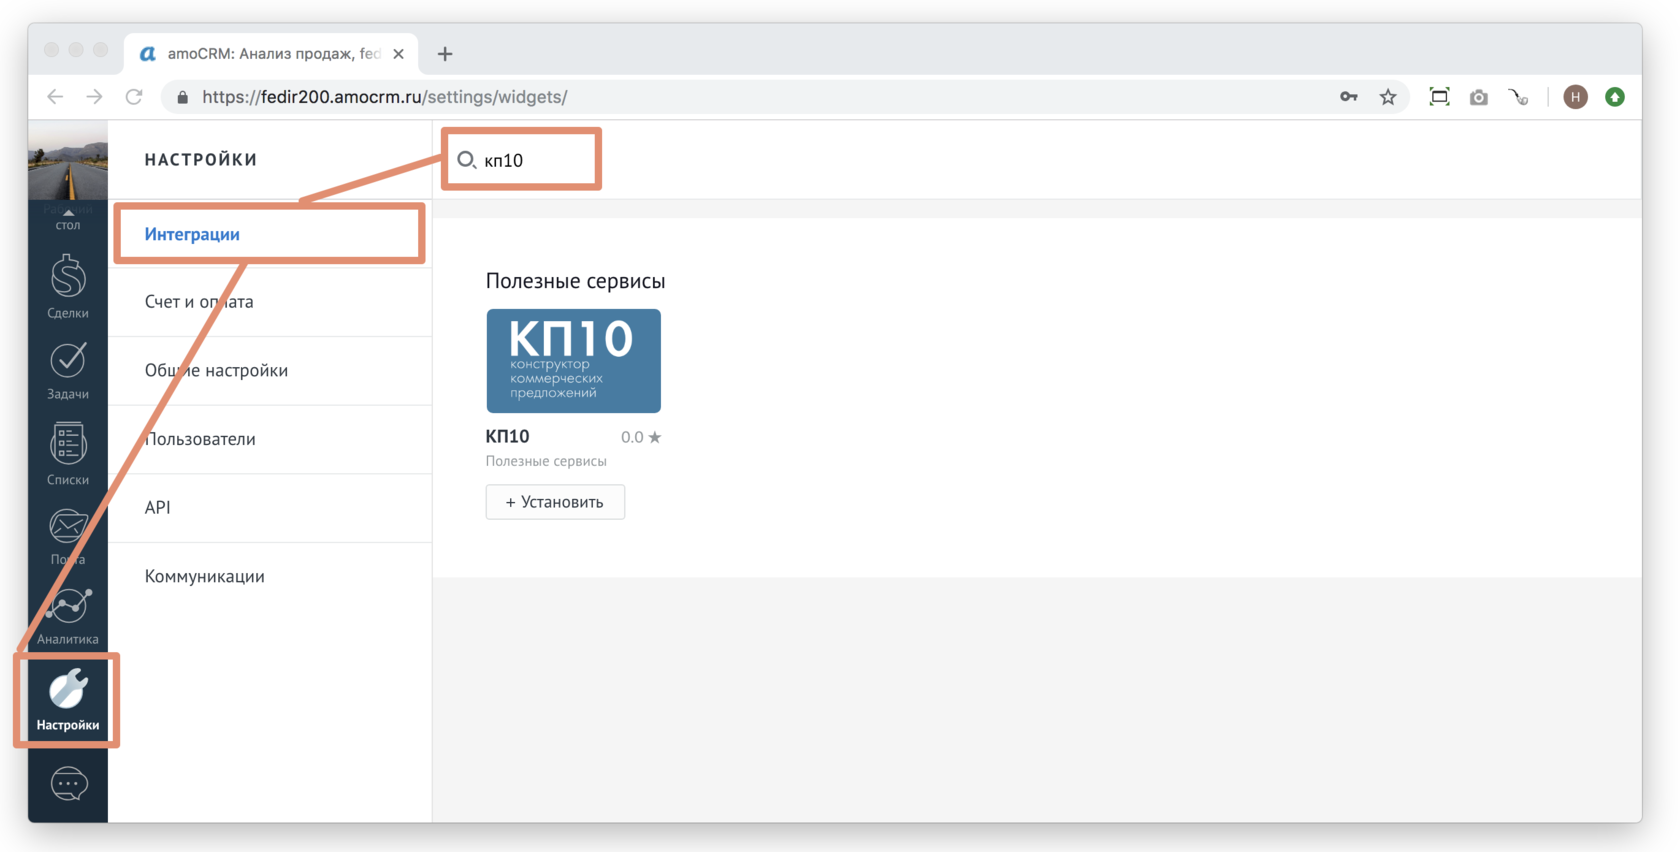Image resolution: width=1680 pixels, height=852 pixels.
Task: Open Интеграции settings section
Action: click(270, 234)
